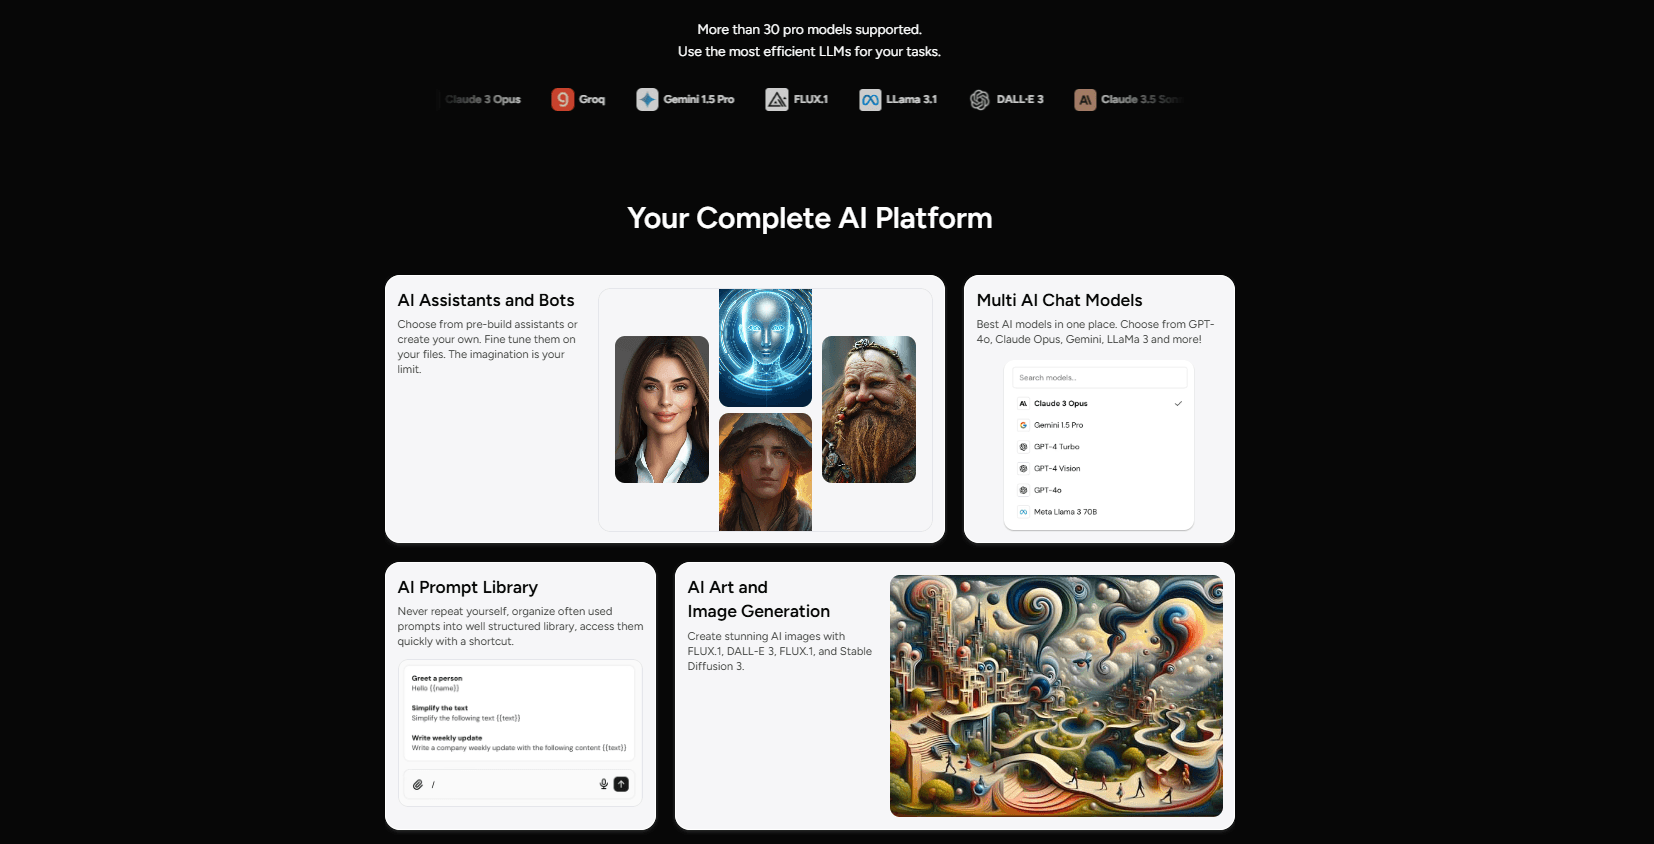Choose GPT-4 Vision from the model list
The height and width of the screenshot is (844, 1654).
click(x=1099, y=468)
